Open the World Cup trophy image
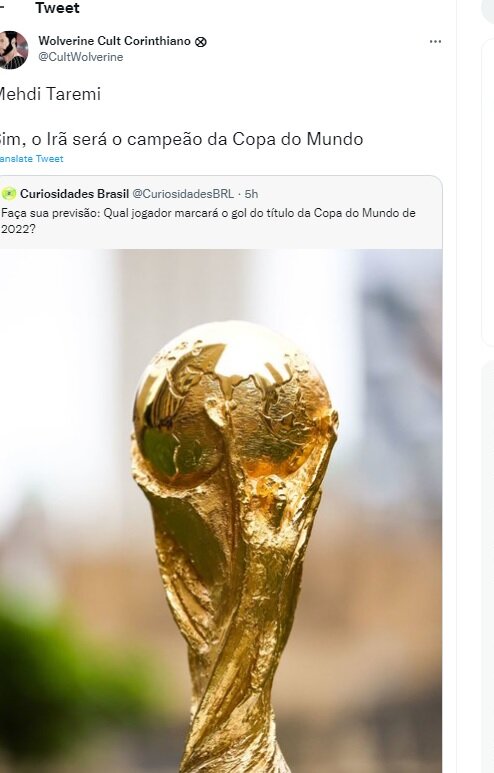 click(221, 511)
